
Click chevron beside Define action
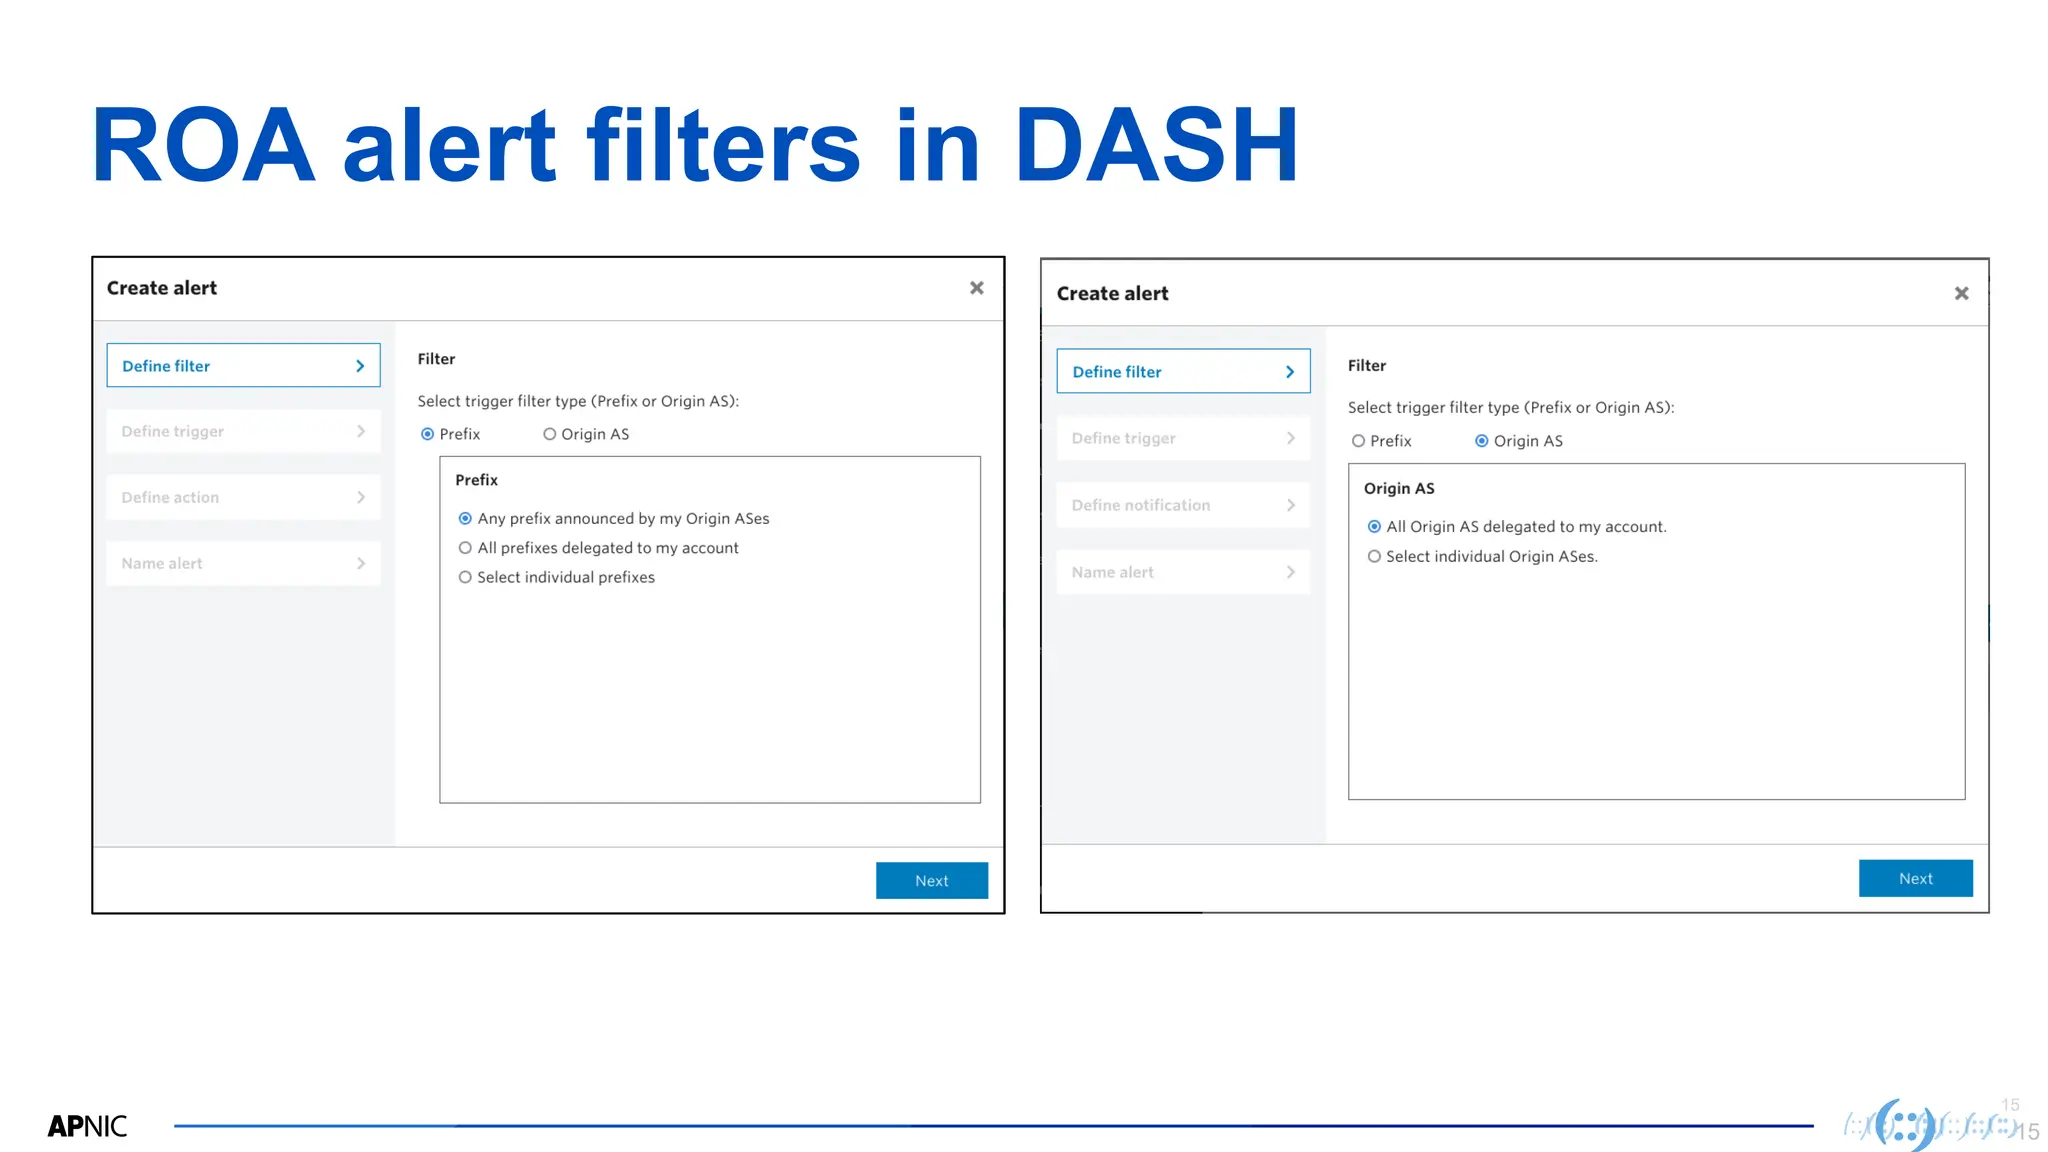[360, 497]
